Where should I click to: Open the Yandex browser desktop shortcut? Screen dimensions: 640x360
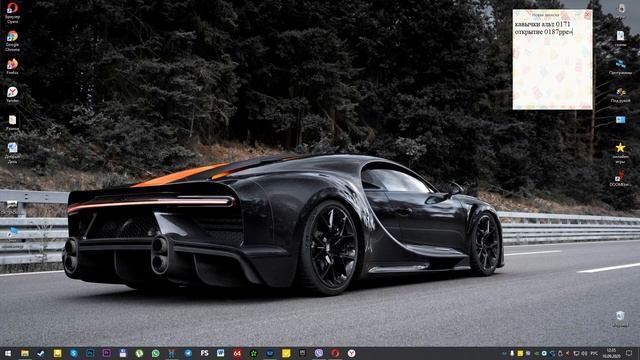(x=12, y=94)
